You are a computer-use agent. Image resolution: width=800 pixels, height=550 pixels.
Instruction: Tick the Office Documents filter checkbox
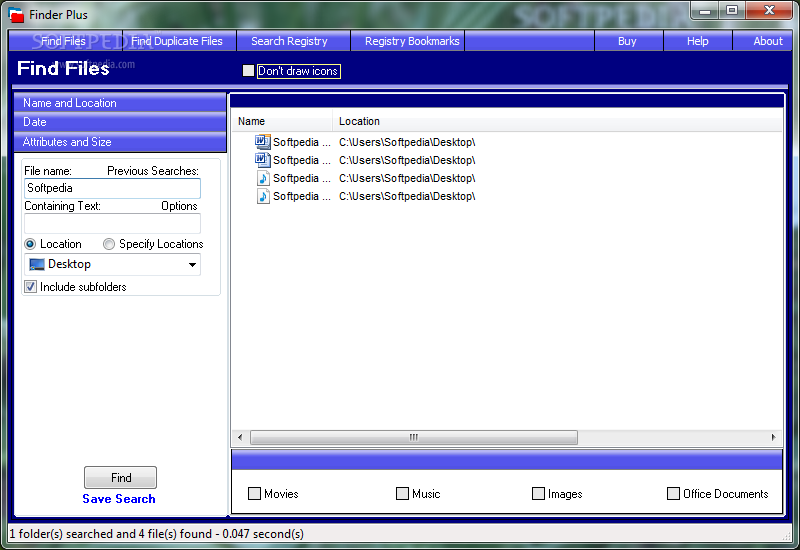673,493
